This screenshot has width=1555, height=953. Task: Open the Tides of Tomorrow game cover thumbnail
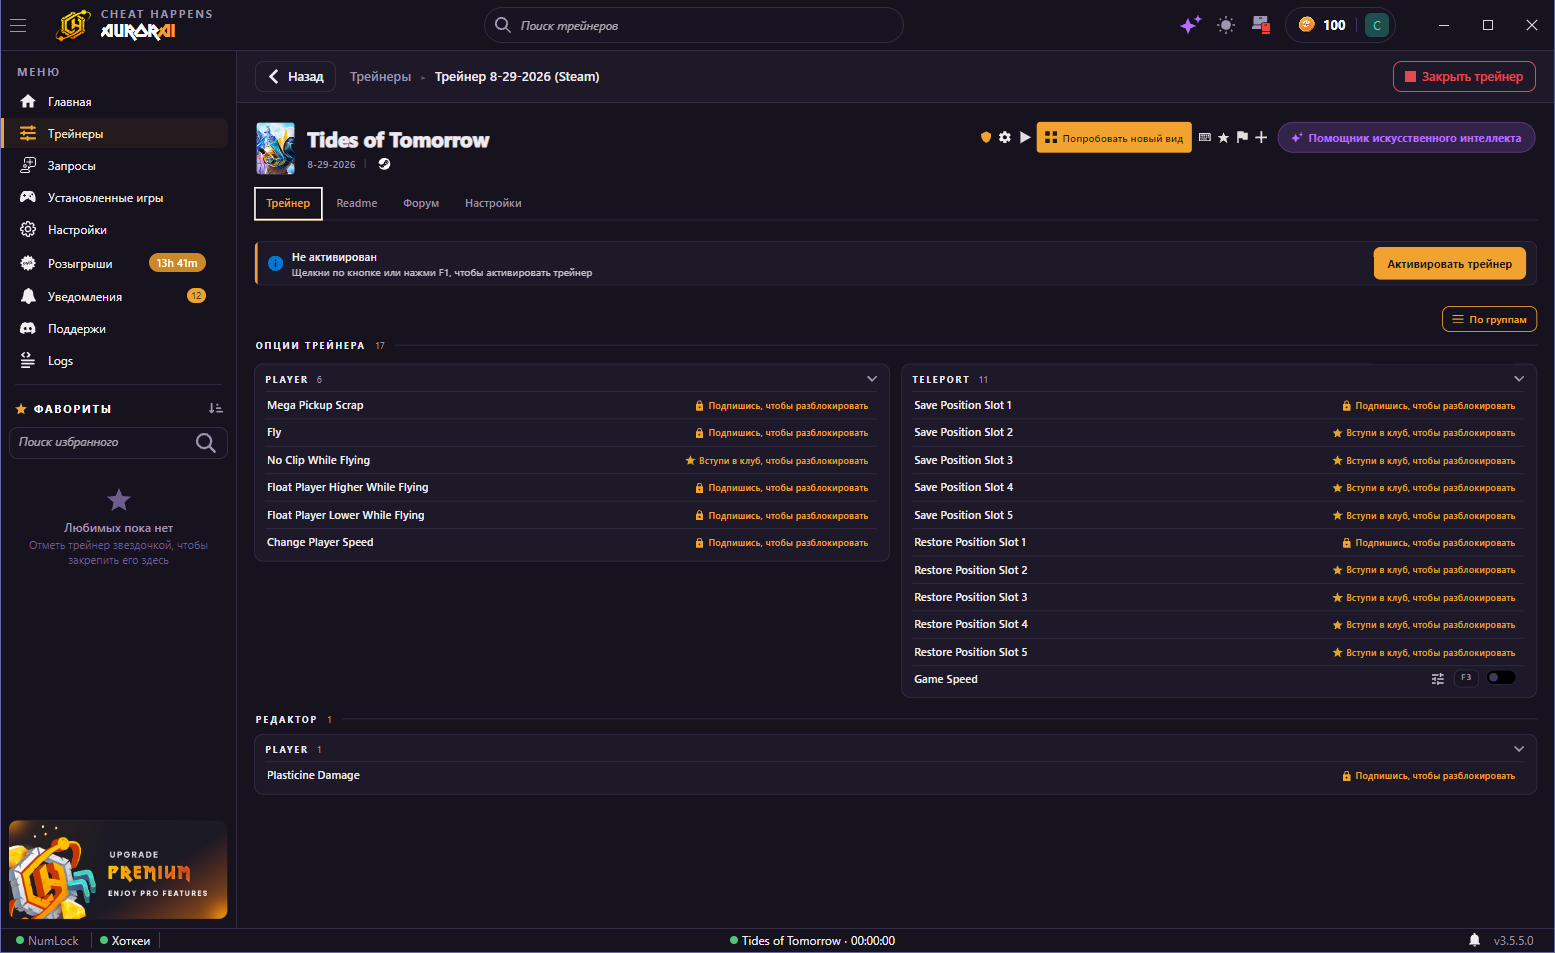coord(276,148)
